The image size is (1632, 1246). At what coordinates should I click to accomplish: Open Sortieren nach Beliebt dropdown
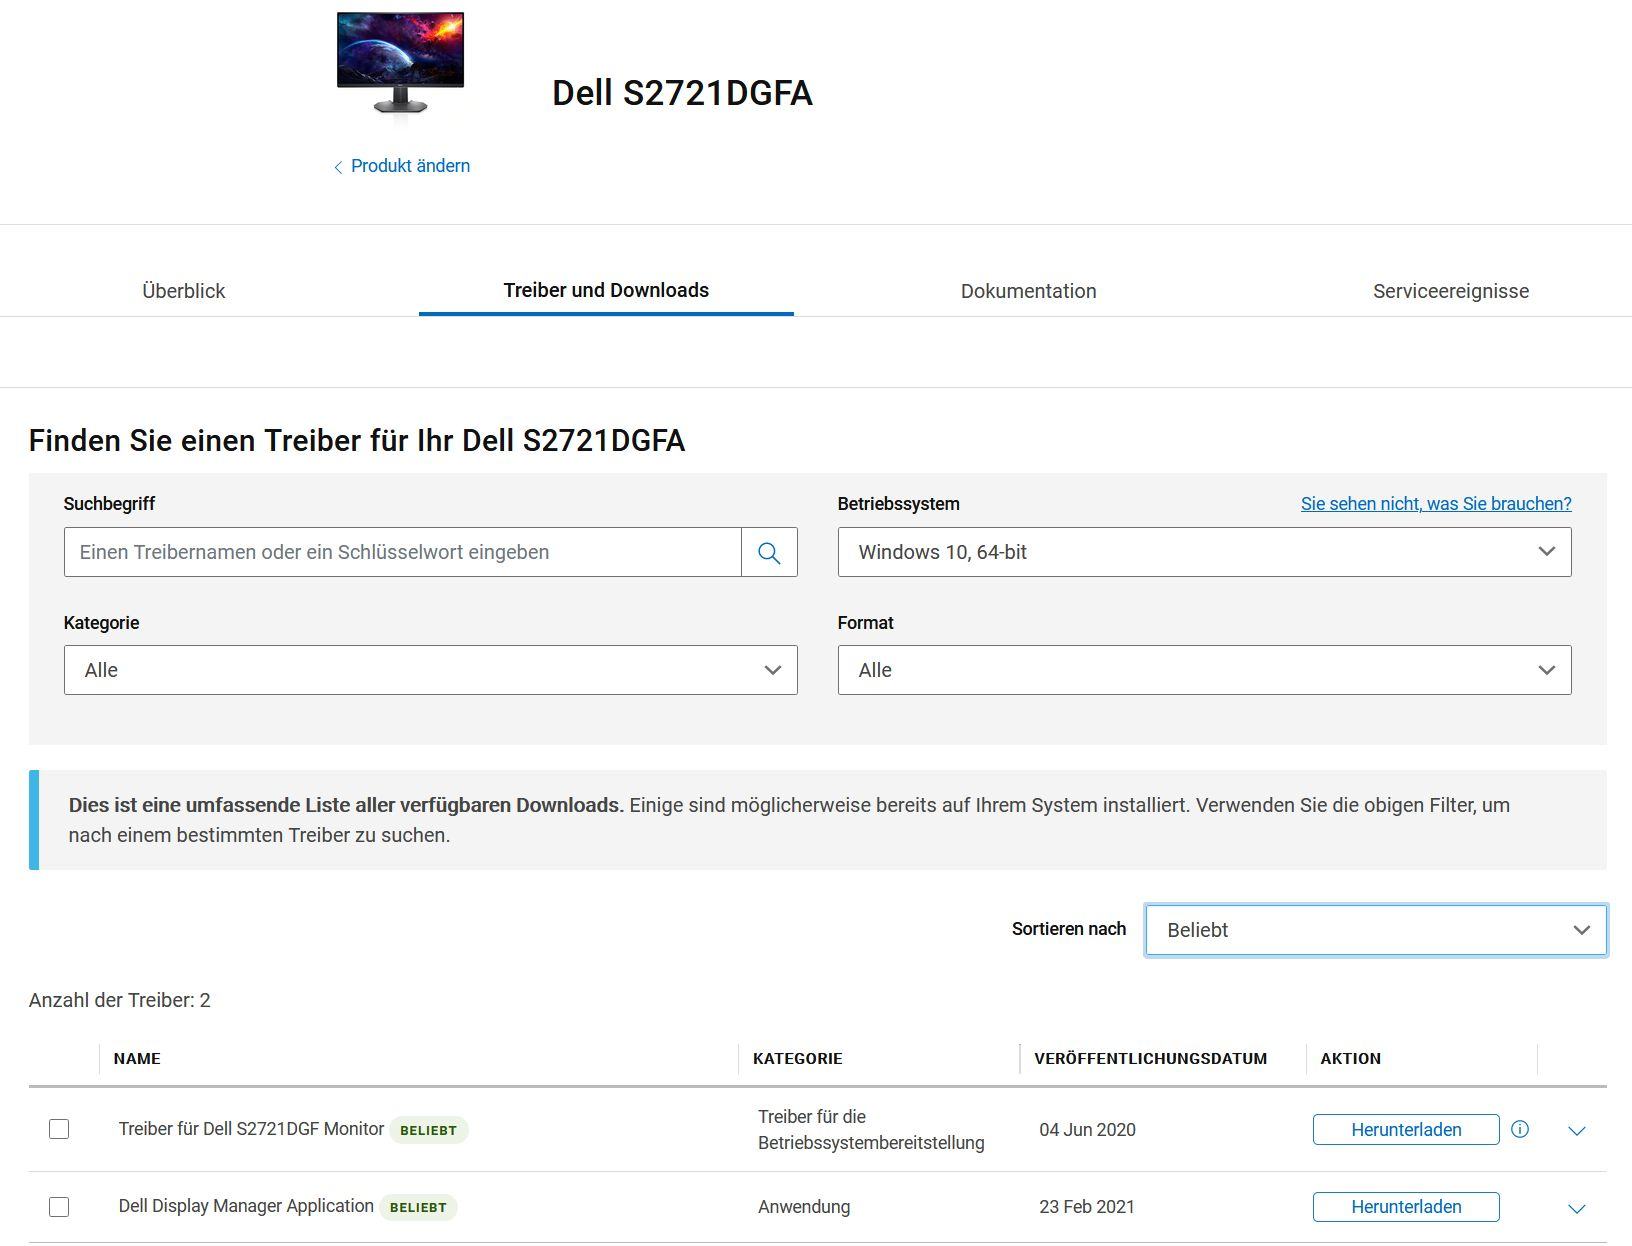(x=1376, y=930)
